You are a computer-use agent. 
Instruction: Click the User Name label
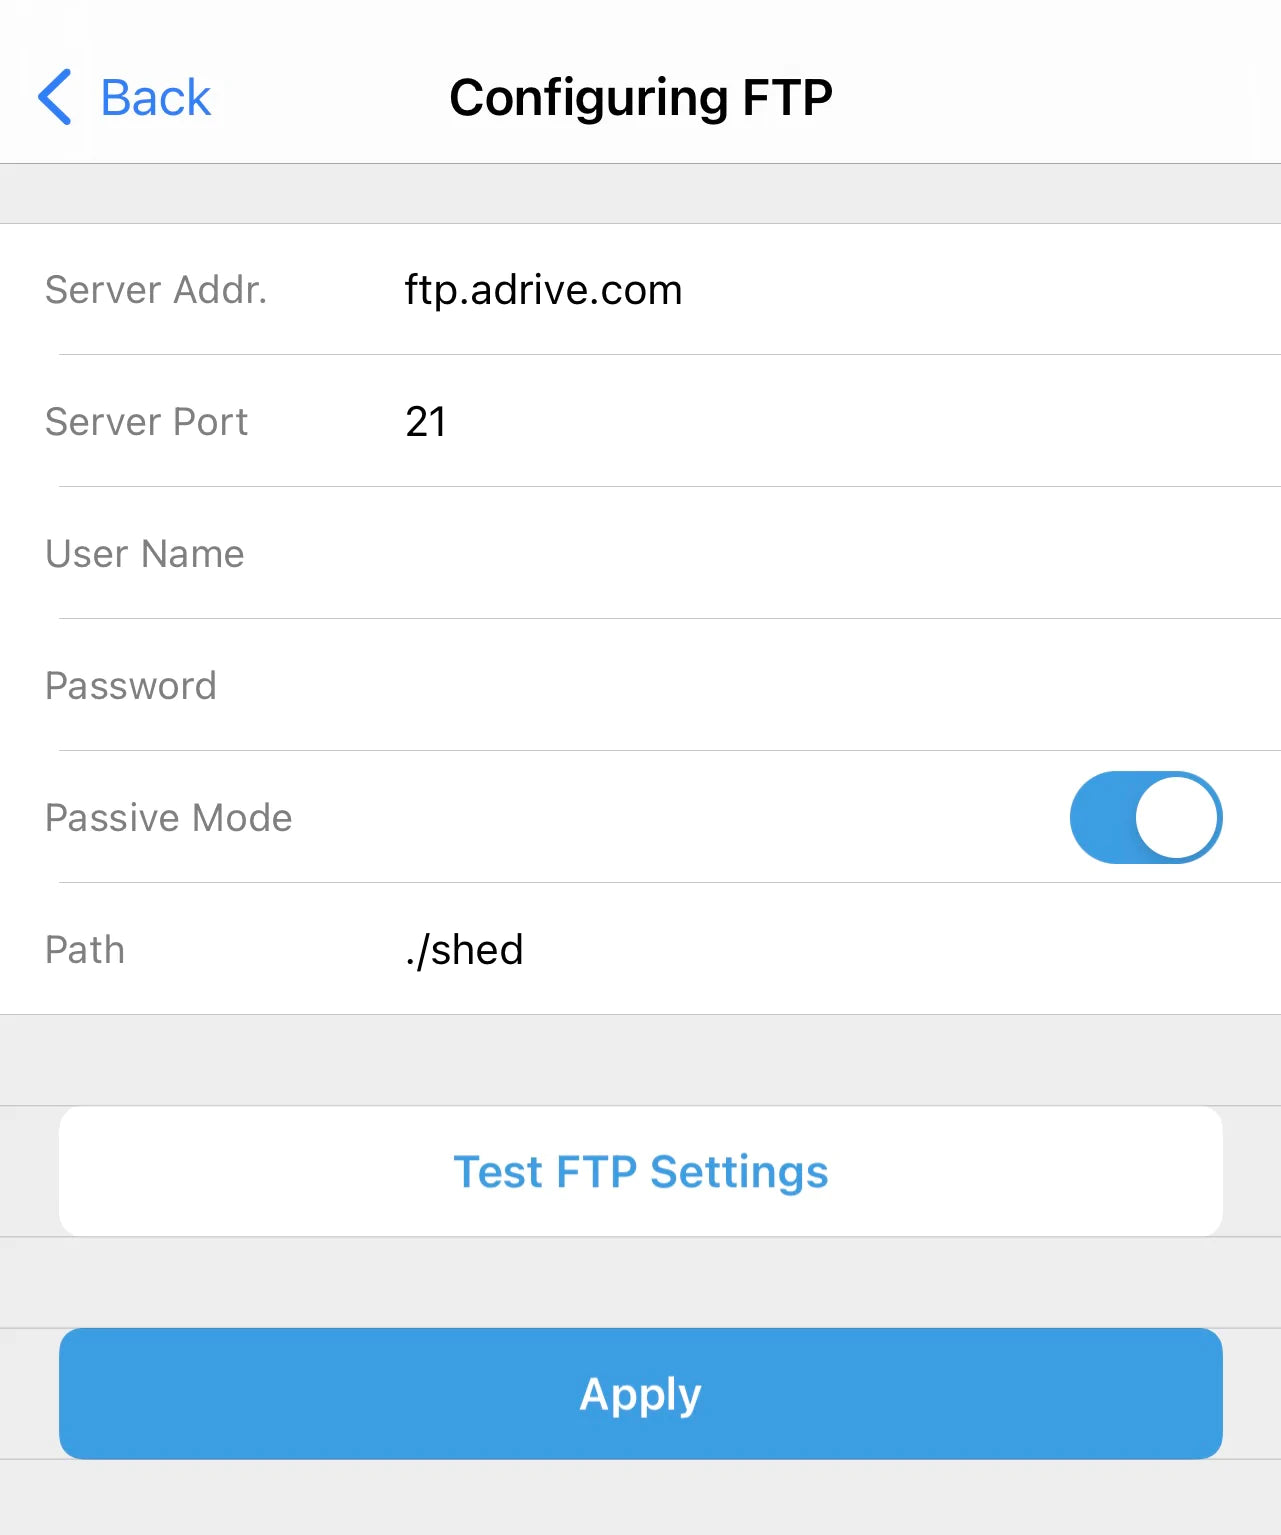click(145, 554)
